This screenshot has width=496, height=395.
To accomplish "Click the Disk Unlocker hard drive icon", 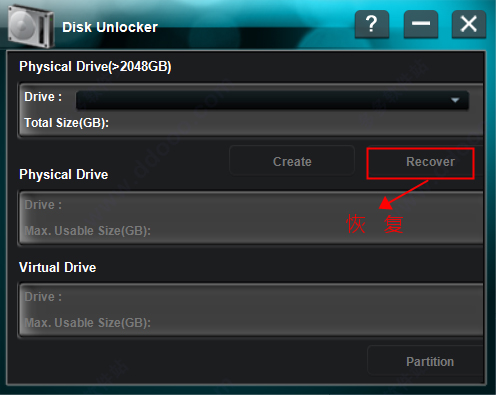I will pyautogui.click(x=31, y=26).
